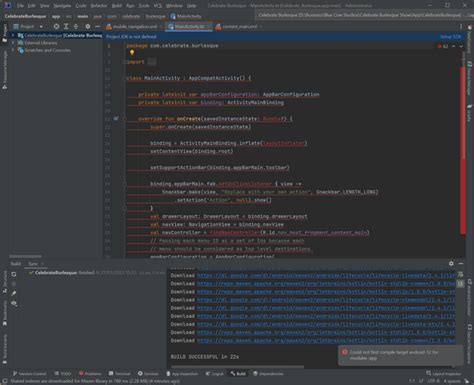Hide the Project panel with minus icon

point(97,26)
